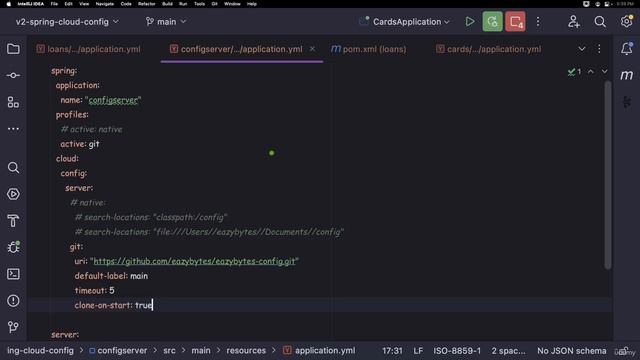Open the Services tool window

tap(13, 194)
